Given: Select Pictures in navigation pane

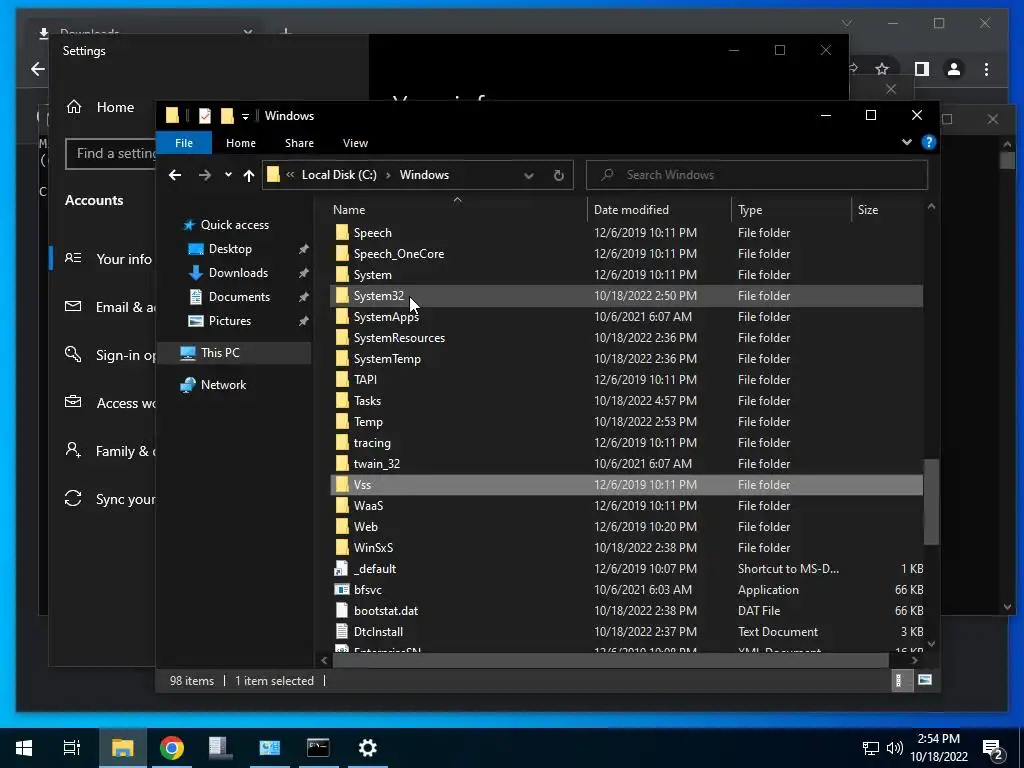Looking at the screenshot, I should (229, 321).
